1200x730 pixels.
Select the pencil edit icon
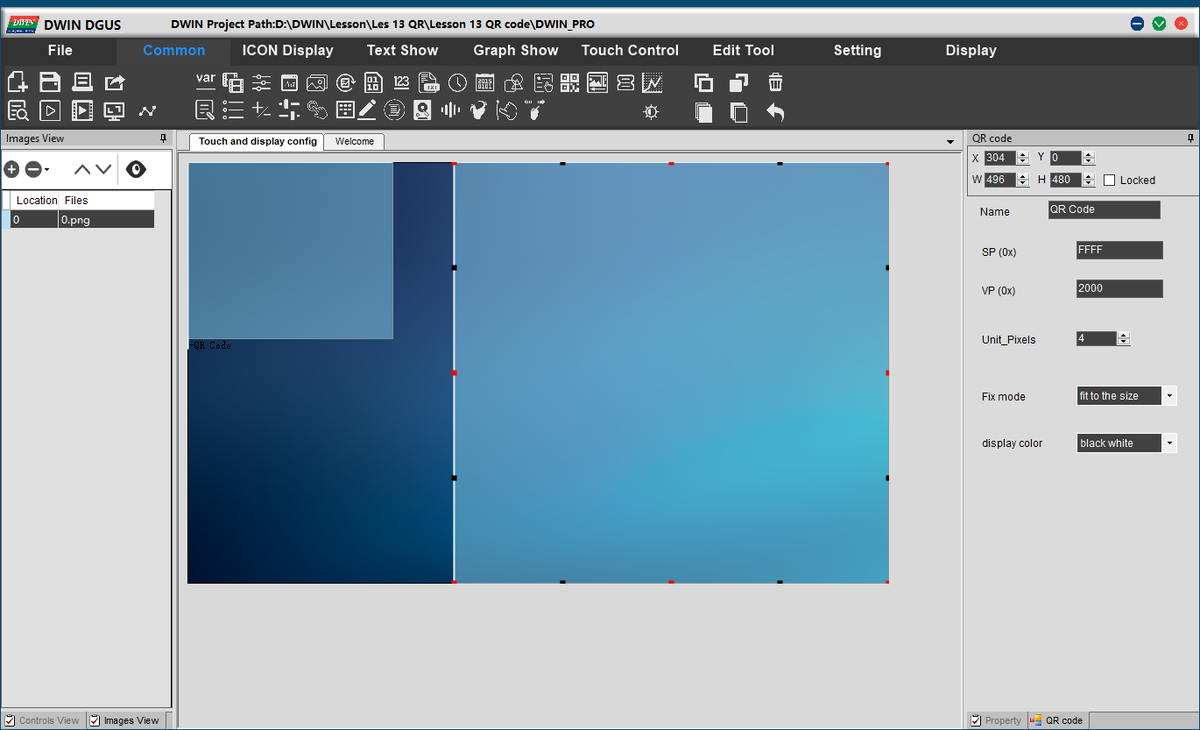367,110
